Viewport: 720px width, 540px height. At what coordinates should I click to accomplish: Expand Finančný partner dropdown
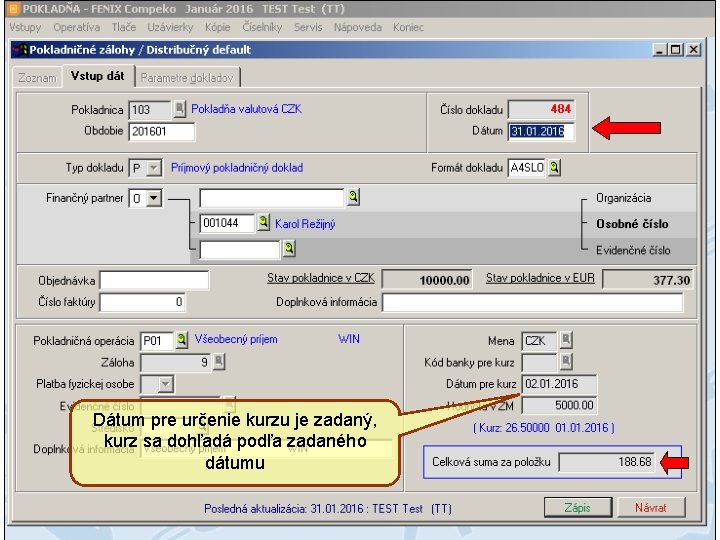click(x=154, y=198)
